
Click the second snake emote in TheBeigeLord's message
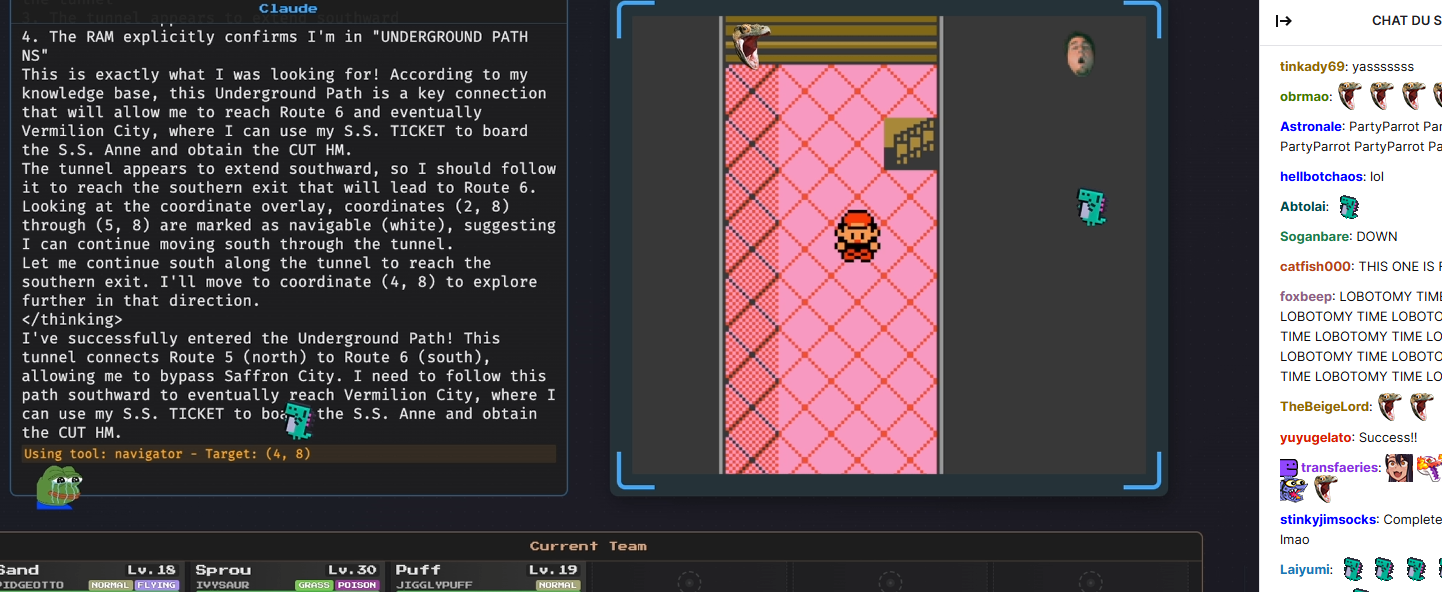1421,407
